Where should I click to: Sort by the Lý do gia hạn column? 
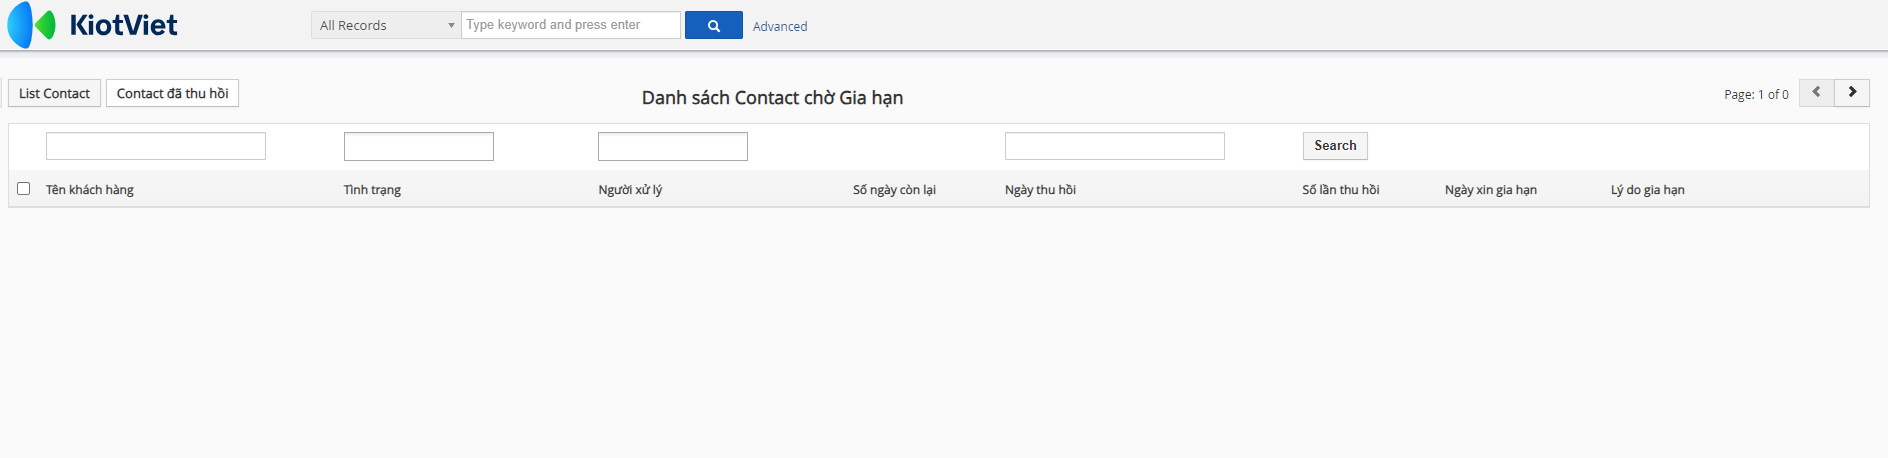(x=1647, y=190)
